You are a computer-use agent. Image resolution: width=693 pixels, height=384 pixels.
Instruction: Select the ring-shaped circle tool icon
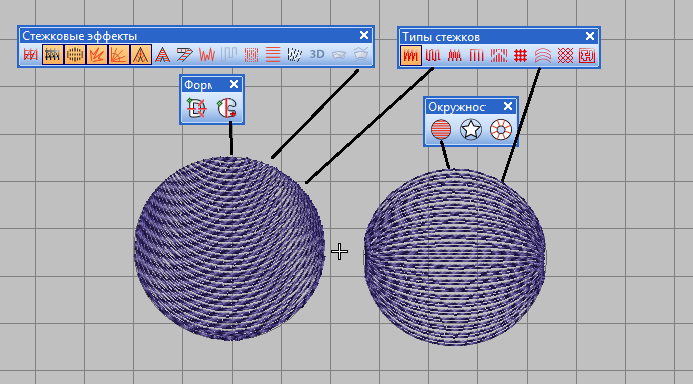click(x=501, y=130)
